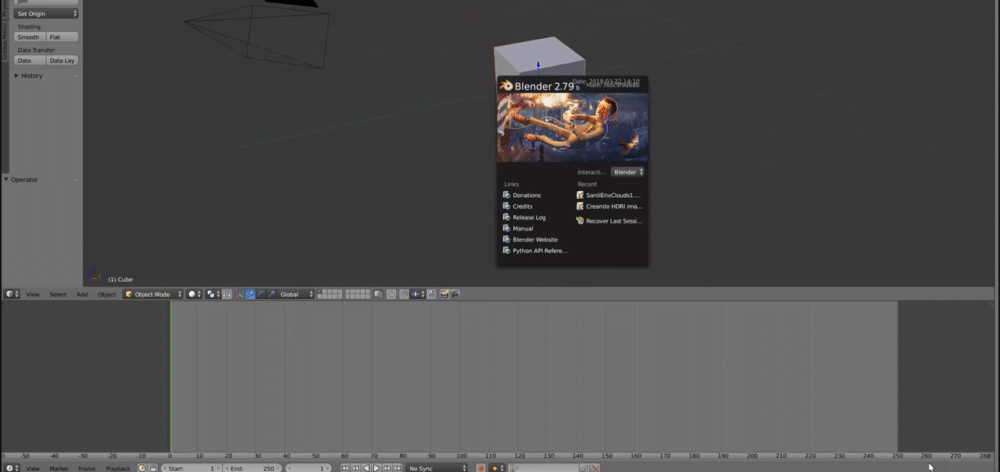Toggle the 3D manipulator widget
1000x472 pixels.
240,294
